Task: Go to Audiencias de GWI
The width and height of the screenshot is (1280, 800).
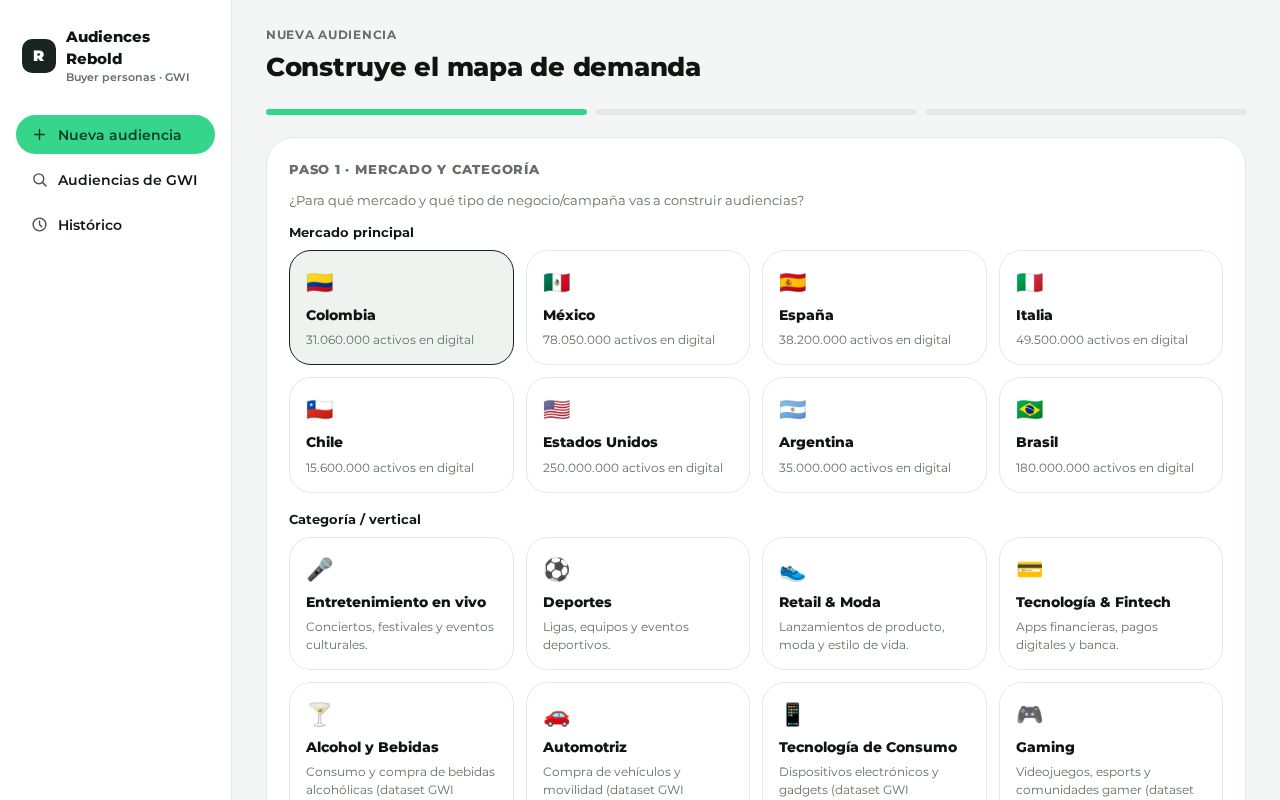Action: pos(115,180)
